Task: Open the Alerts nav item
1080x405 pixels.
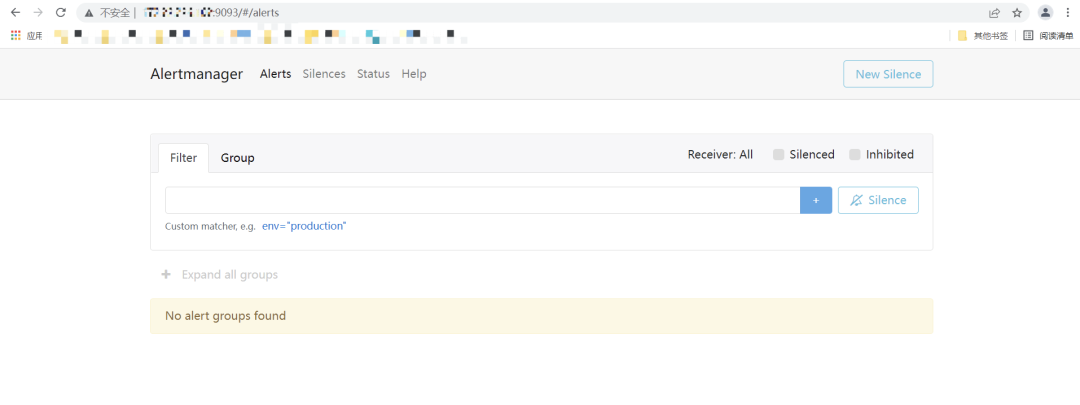Action: tap(276, 74)
